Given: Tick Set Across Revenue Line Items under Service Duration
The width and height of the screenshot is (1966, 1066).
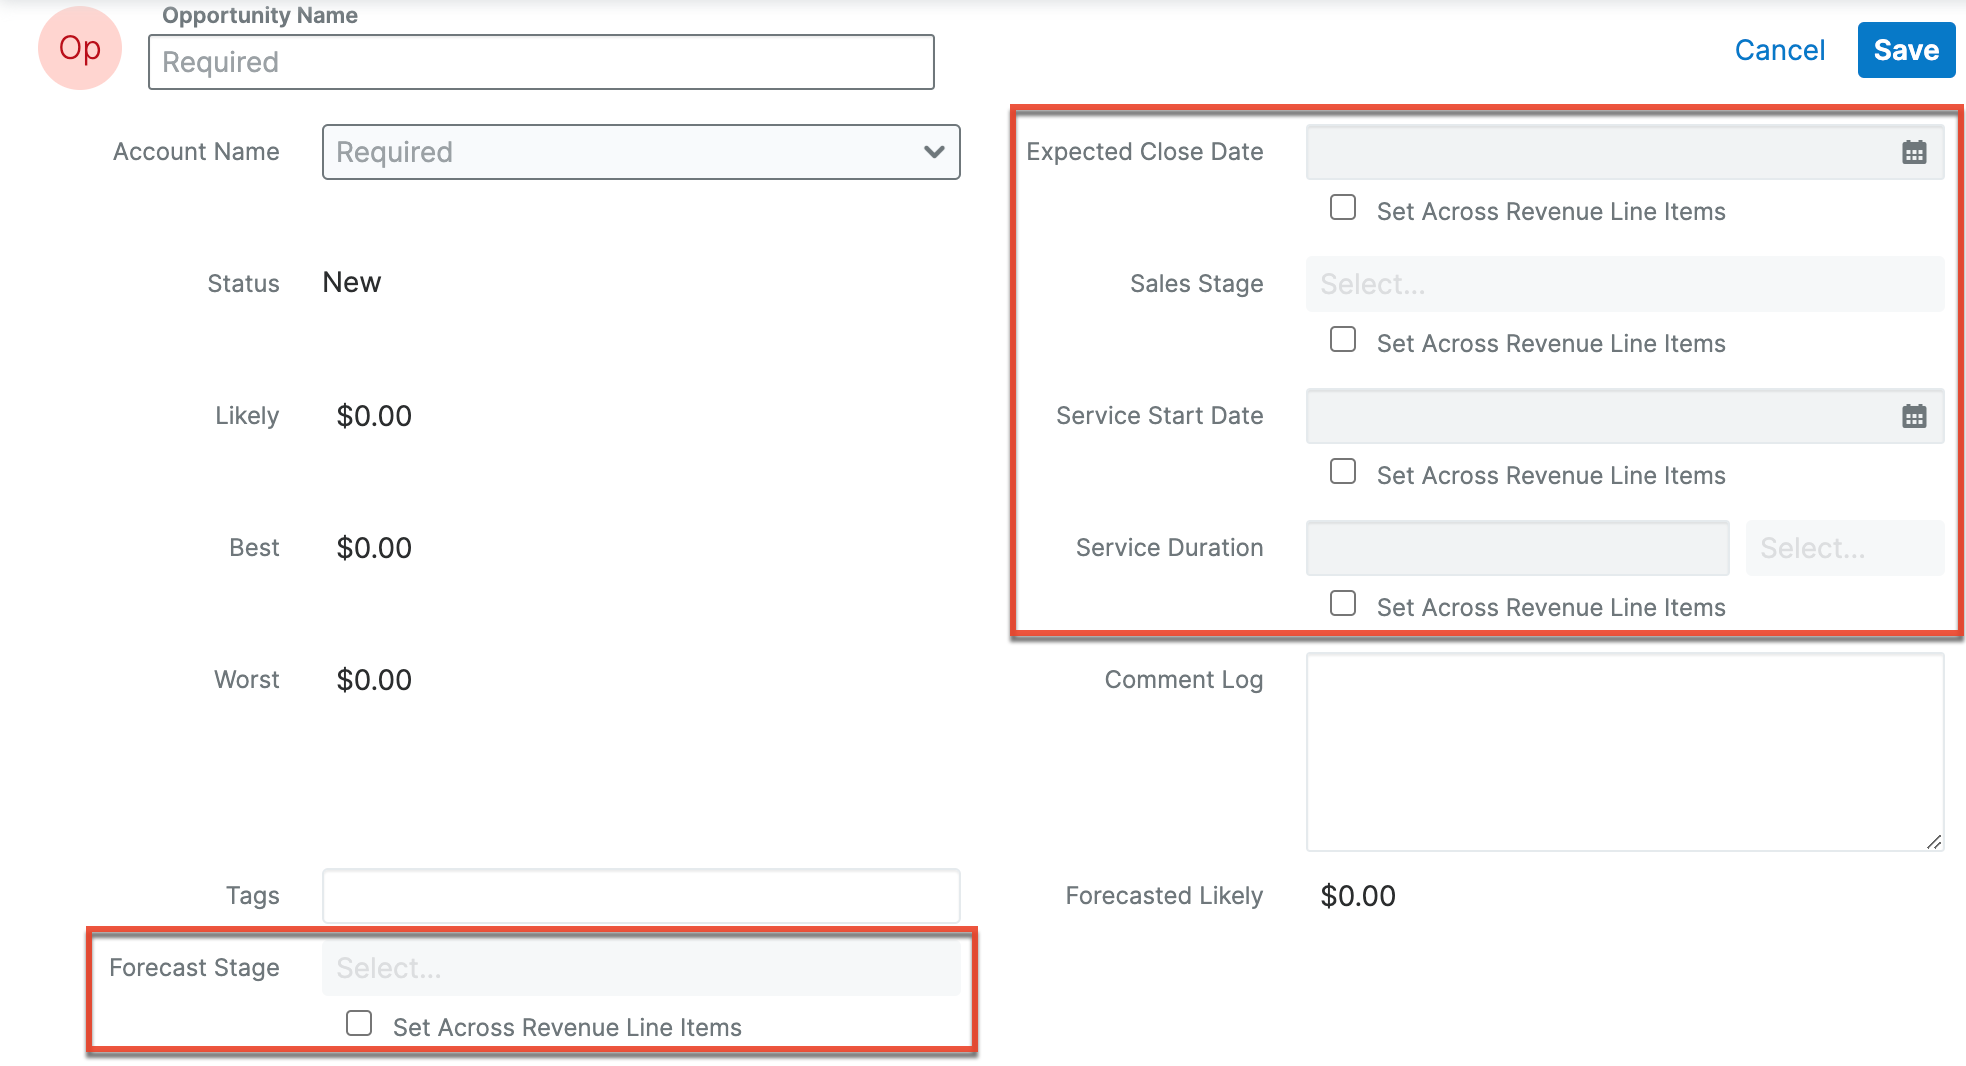Looking at the screenshot, I should click(x=1343, y=604).
